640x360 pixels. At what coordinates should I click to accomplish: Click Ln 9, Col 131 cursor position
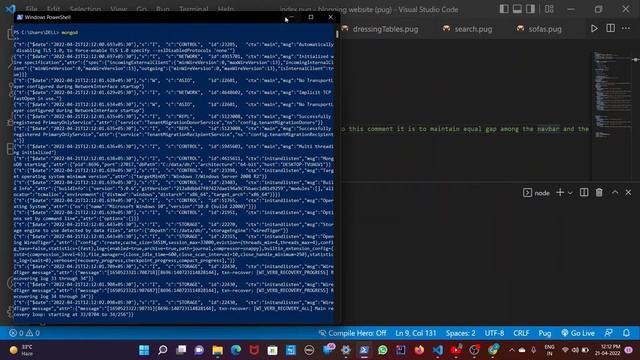point(416,333)
